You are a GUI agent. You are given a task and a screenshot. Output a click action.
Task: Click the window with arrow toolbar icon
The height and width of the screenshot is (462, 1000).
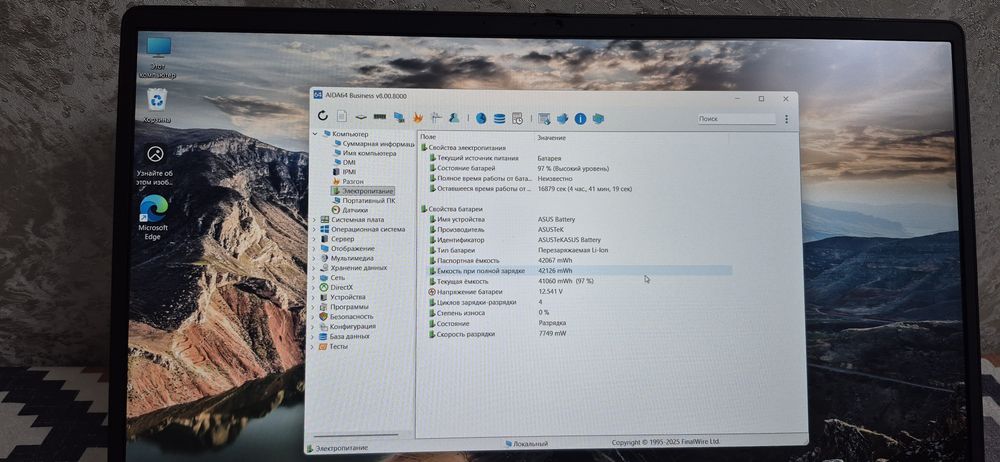coord(543,119)
